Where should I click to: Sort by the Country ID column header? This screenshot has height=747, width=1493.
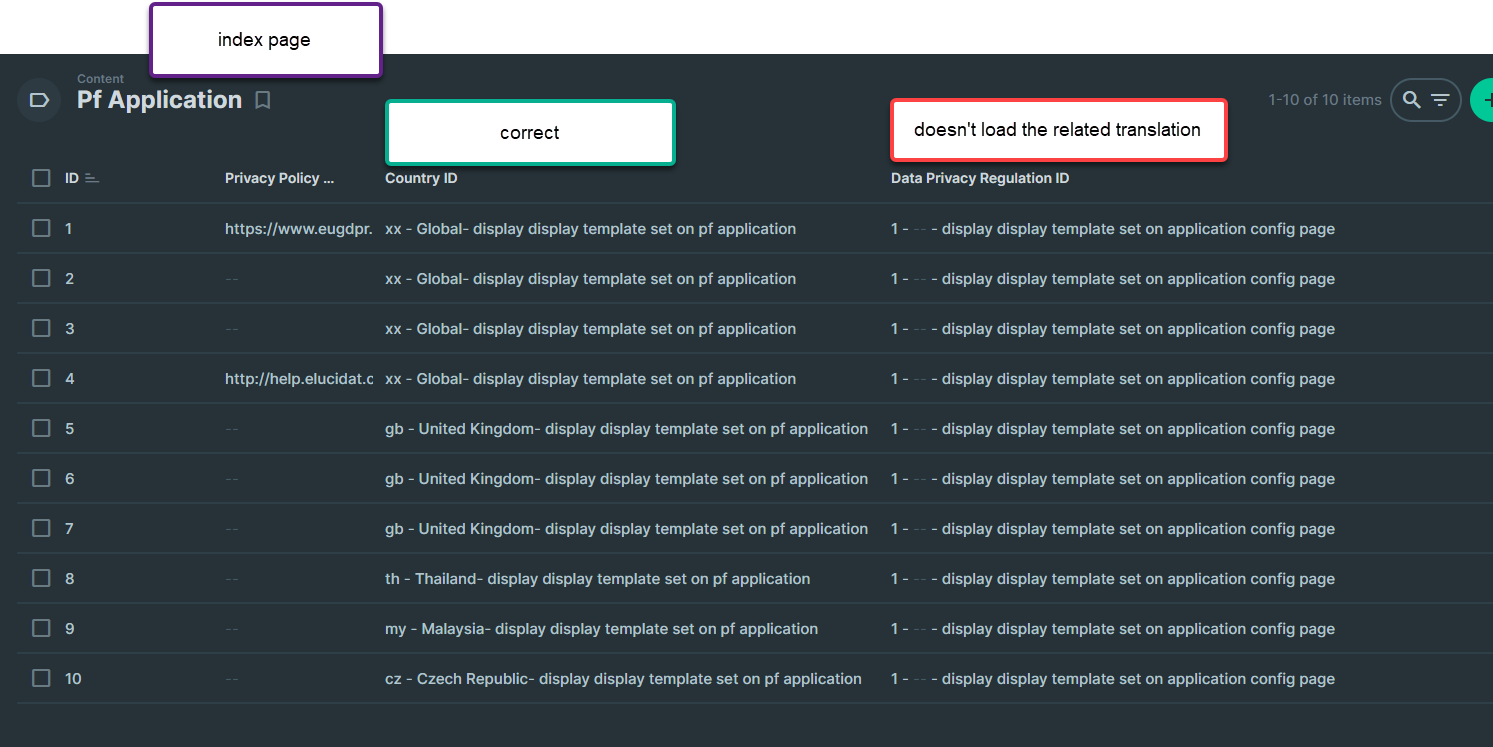coord(421,177)
